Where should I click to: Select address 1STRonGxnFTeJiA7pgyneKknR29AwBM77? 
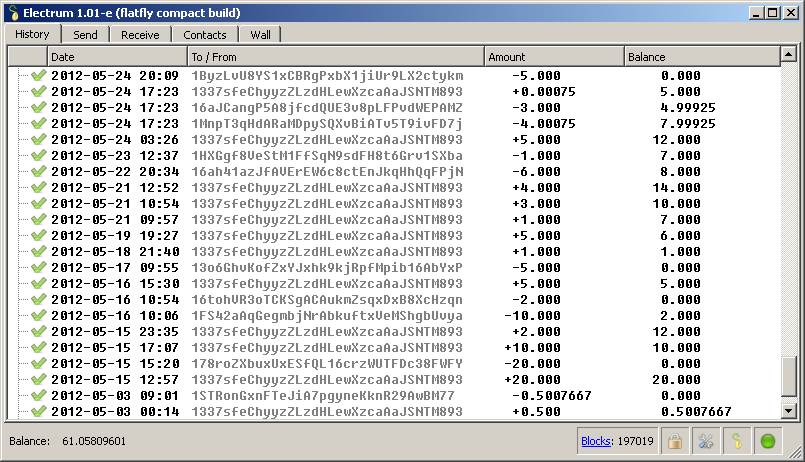coord(323,396)
